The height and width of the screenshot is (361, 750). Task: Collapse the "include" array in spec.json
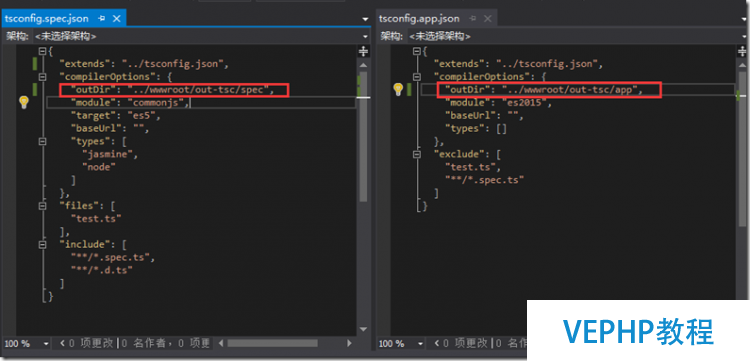[x=43, y=244]
